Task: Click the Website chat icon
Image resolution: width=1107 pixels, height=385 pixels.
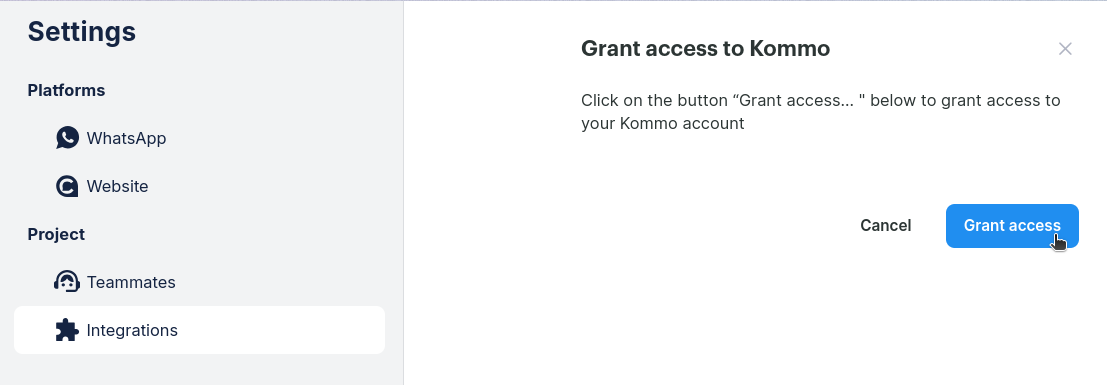Action: 67,186
